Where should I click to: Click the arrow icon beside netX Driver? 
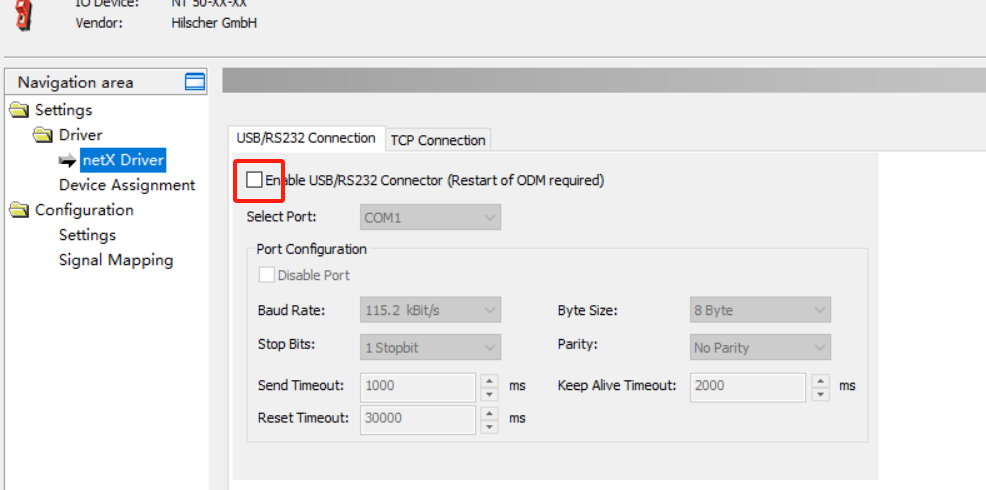click(x=67, y=160)
